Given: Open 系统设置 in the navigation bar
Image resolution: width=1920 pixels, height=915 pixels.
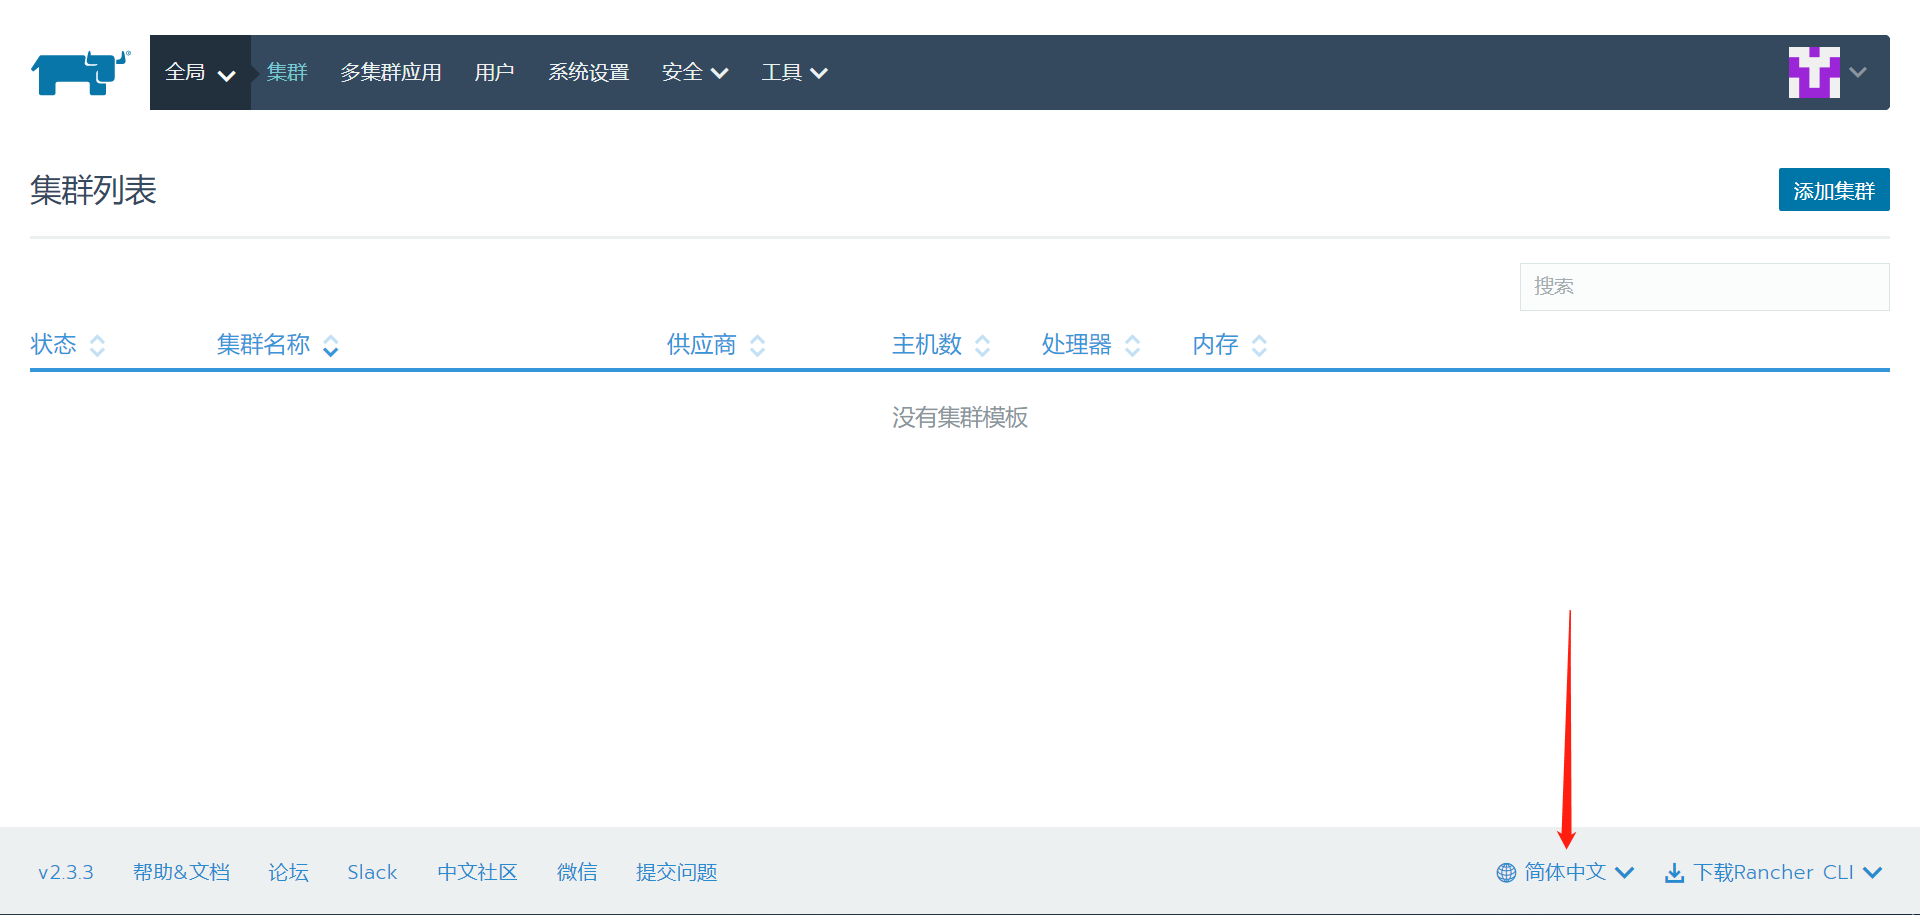Looking at the screenshot, I should [588, 72].
